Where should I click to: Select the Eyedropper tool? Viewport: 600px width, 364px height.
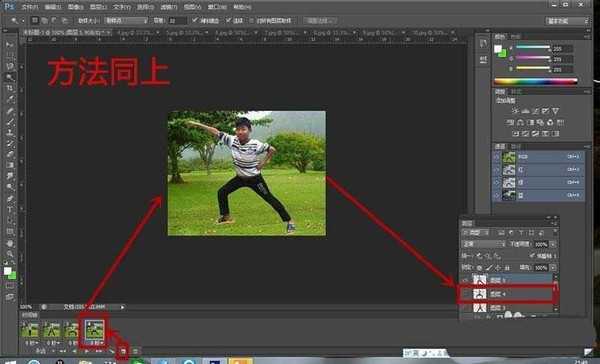click(9, 99)
